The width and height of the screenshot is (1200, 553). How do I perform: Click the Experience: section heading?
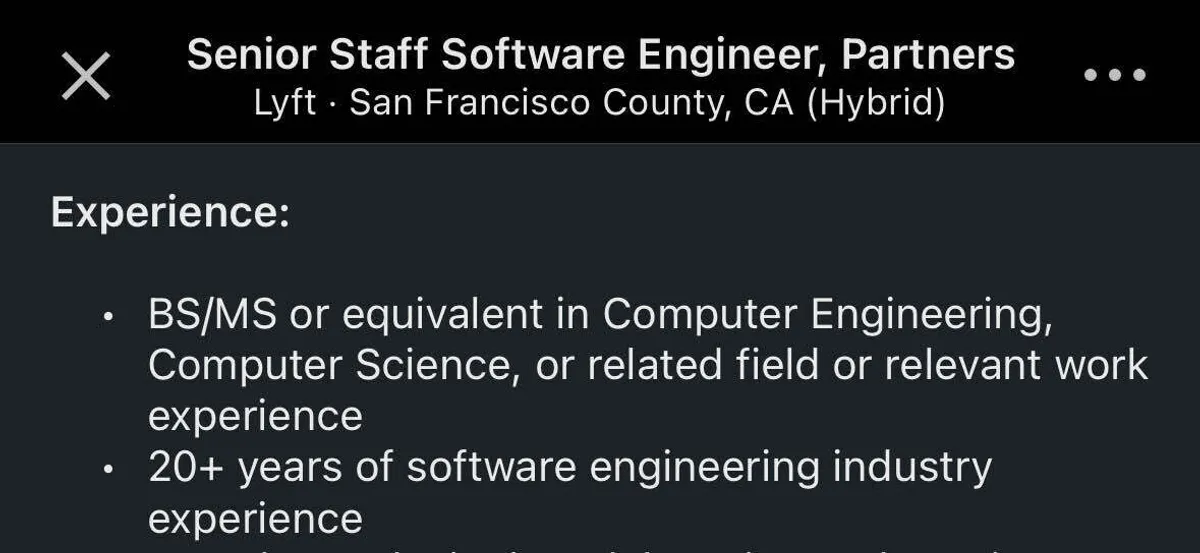170,213
